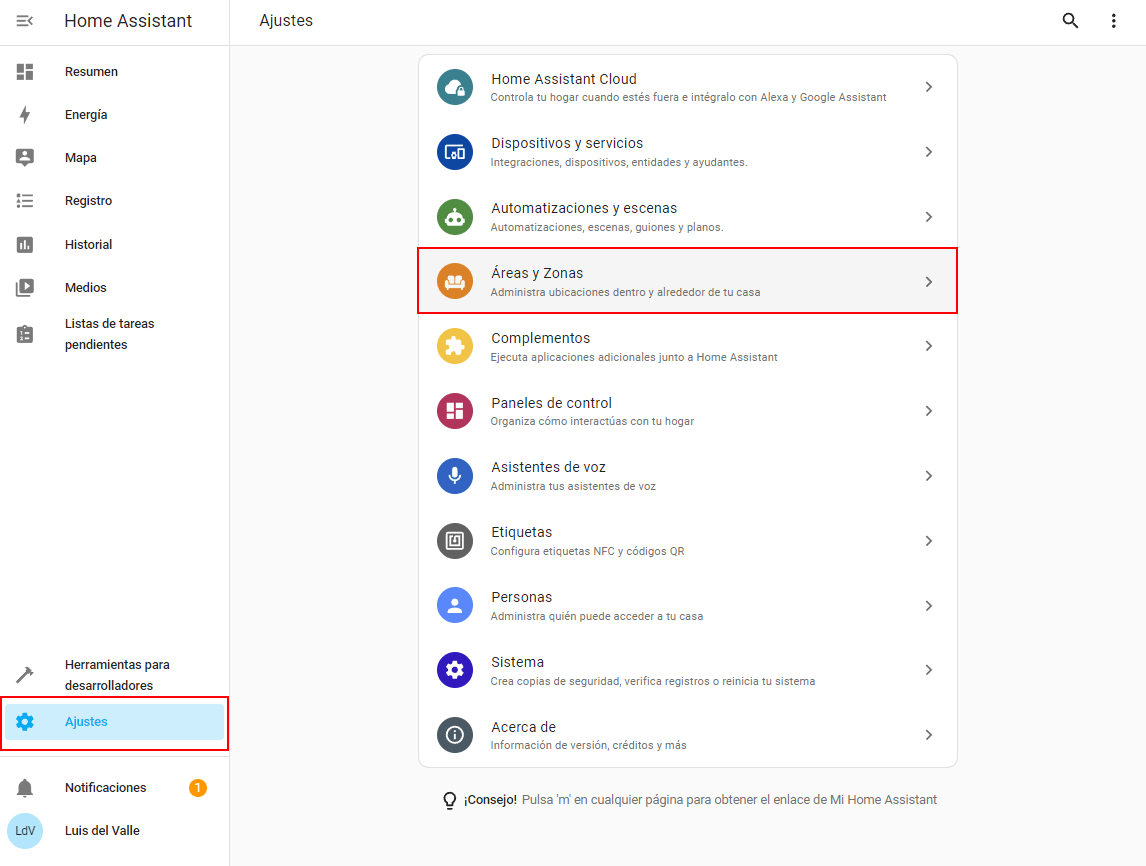Click the Áreas y Zonas sofa icon
This screenshot has height=866, width=1146.
click(455, 281)
